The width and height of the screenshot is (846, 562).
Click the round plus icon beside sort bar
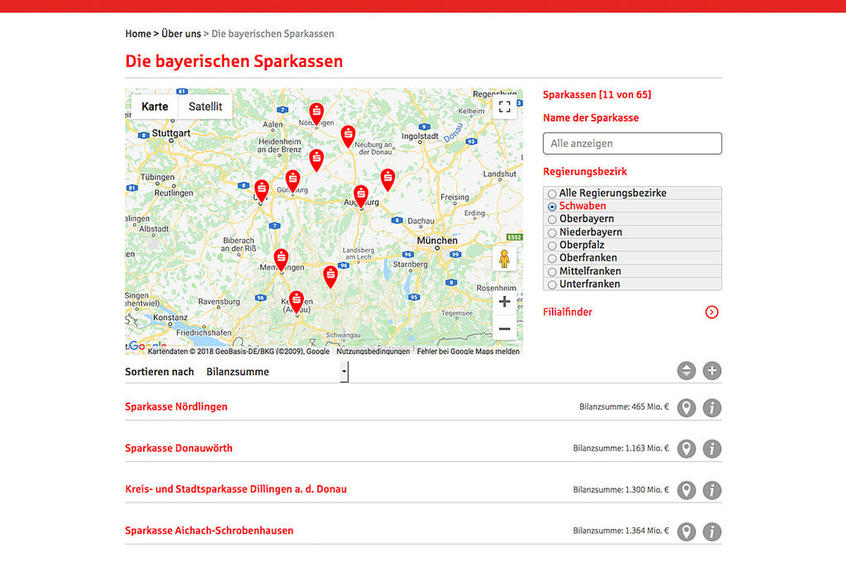pos(712,371)
